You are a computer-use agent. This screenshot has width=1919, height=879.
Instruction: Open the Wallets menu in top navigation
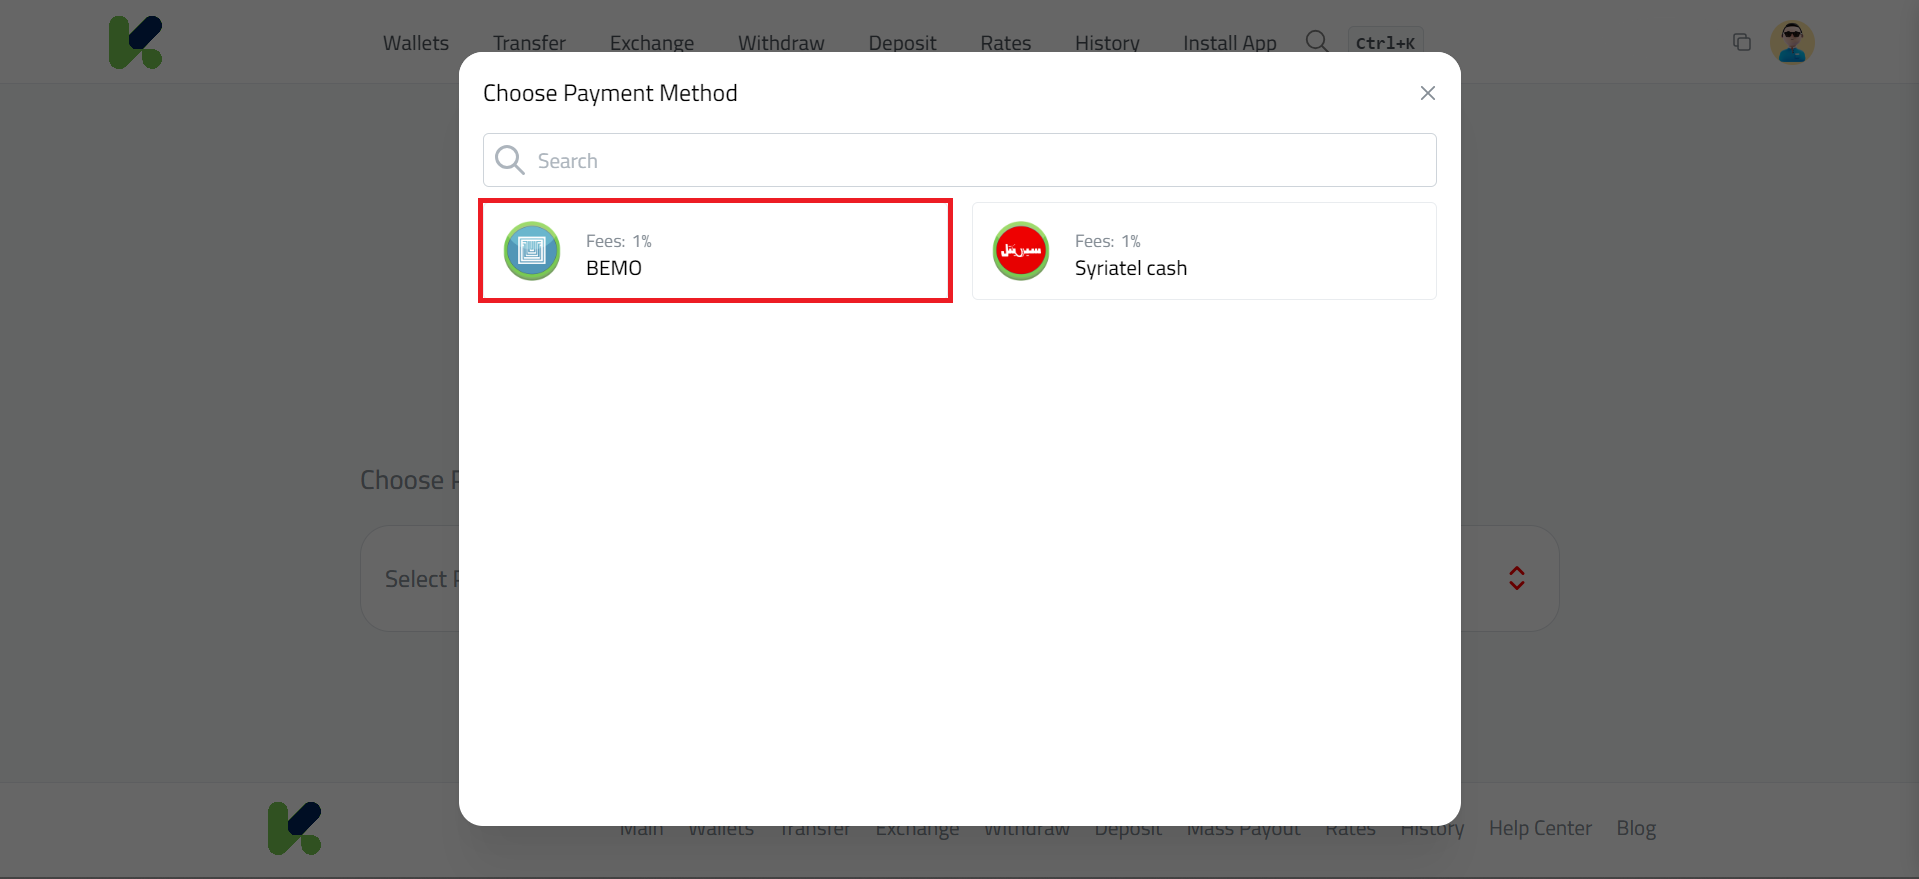coord(416,43)
